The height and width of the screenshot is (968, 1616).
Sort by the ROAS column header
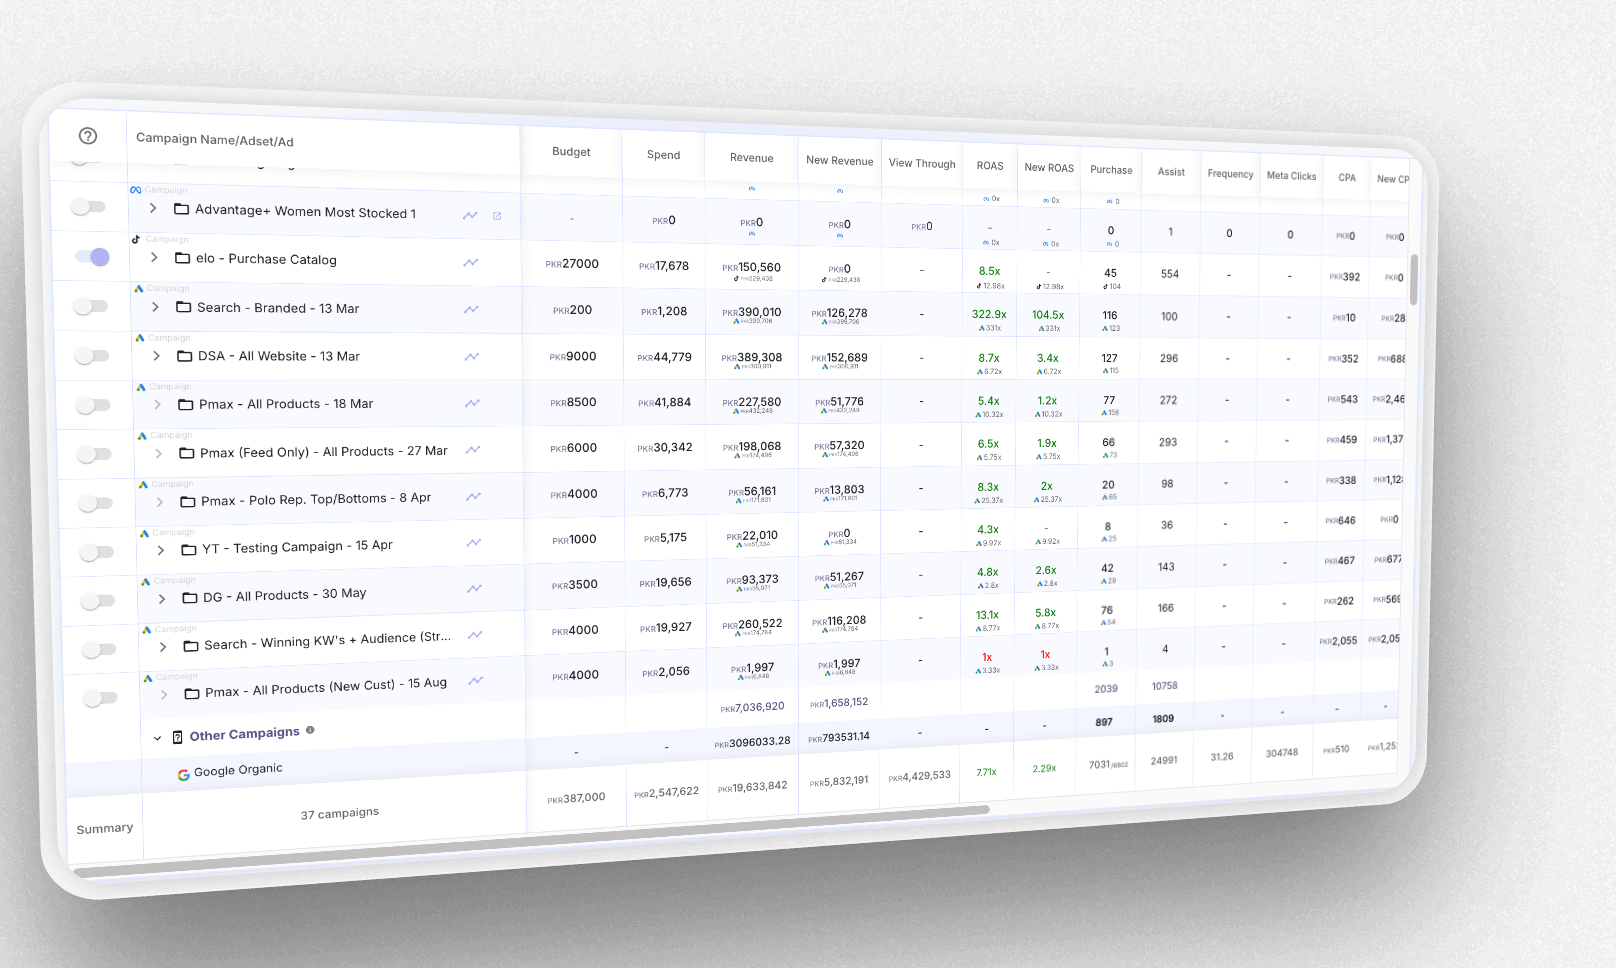tap(989, 166)
